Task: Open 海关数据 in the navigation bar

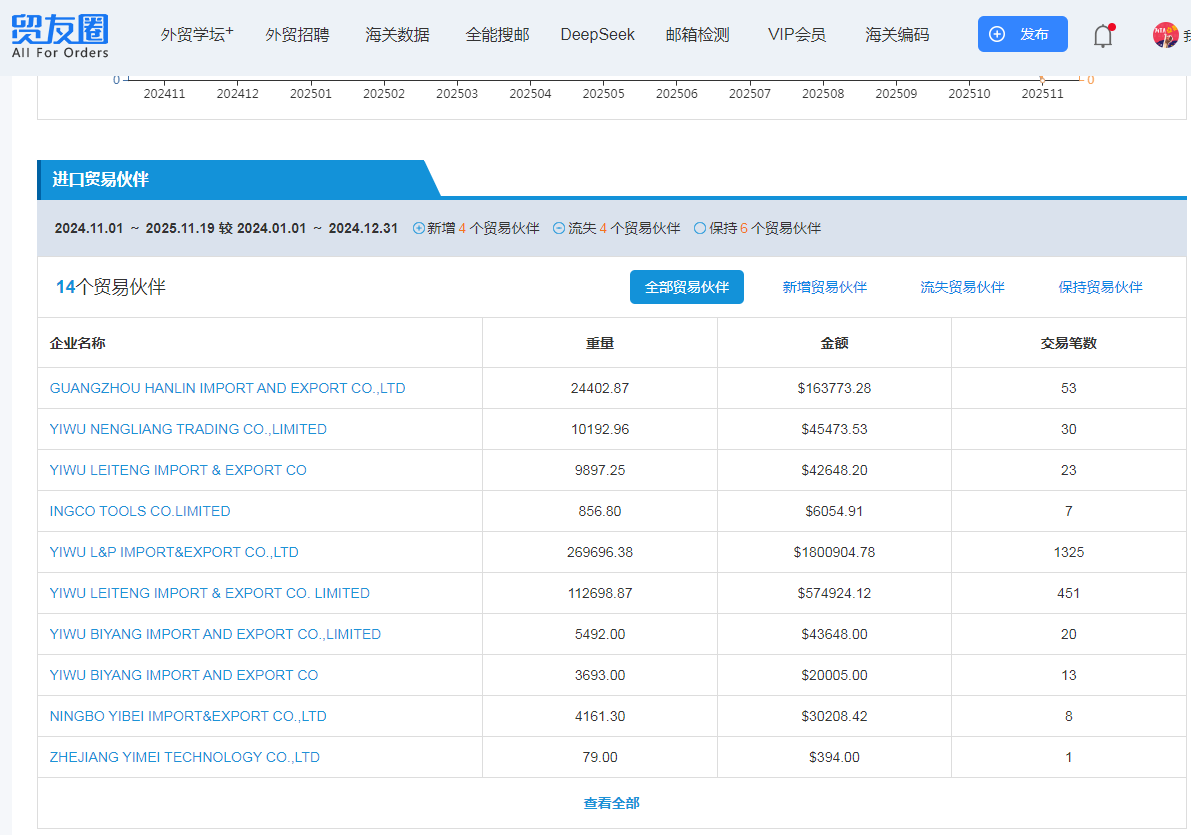Action: point(397,35)
